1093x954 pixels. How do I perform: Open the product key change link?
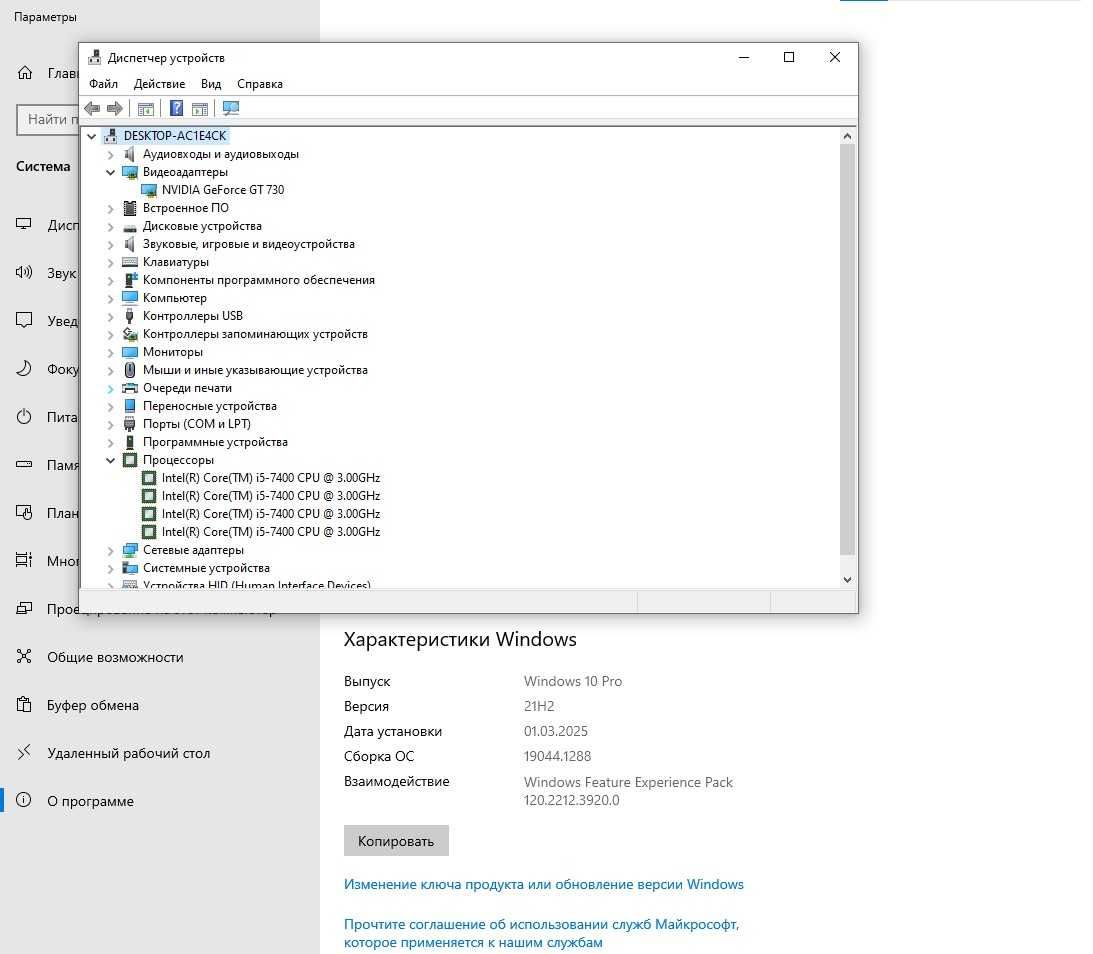[544, 884]
